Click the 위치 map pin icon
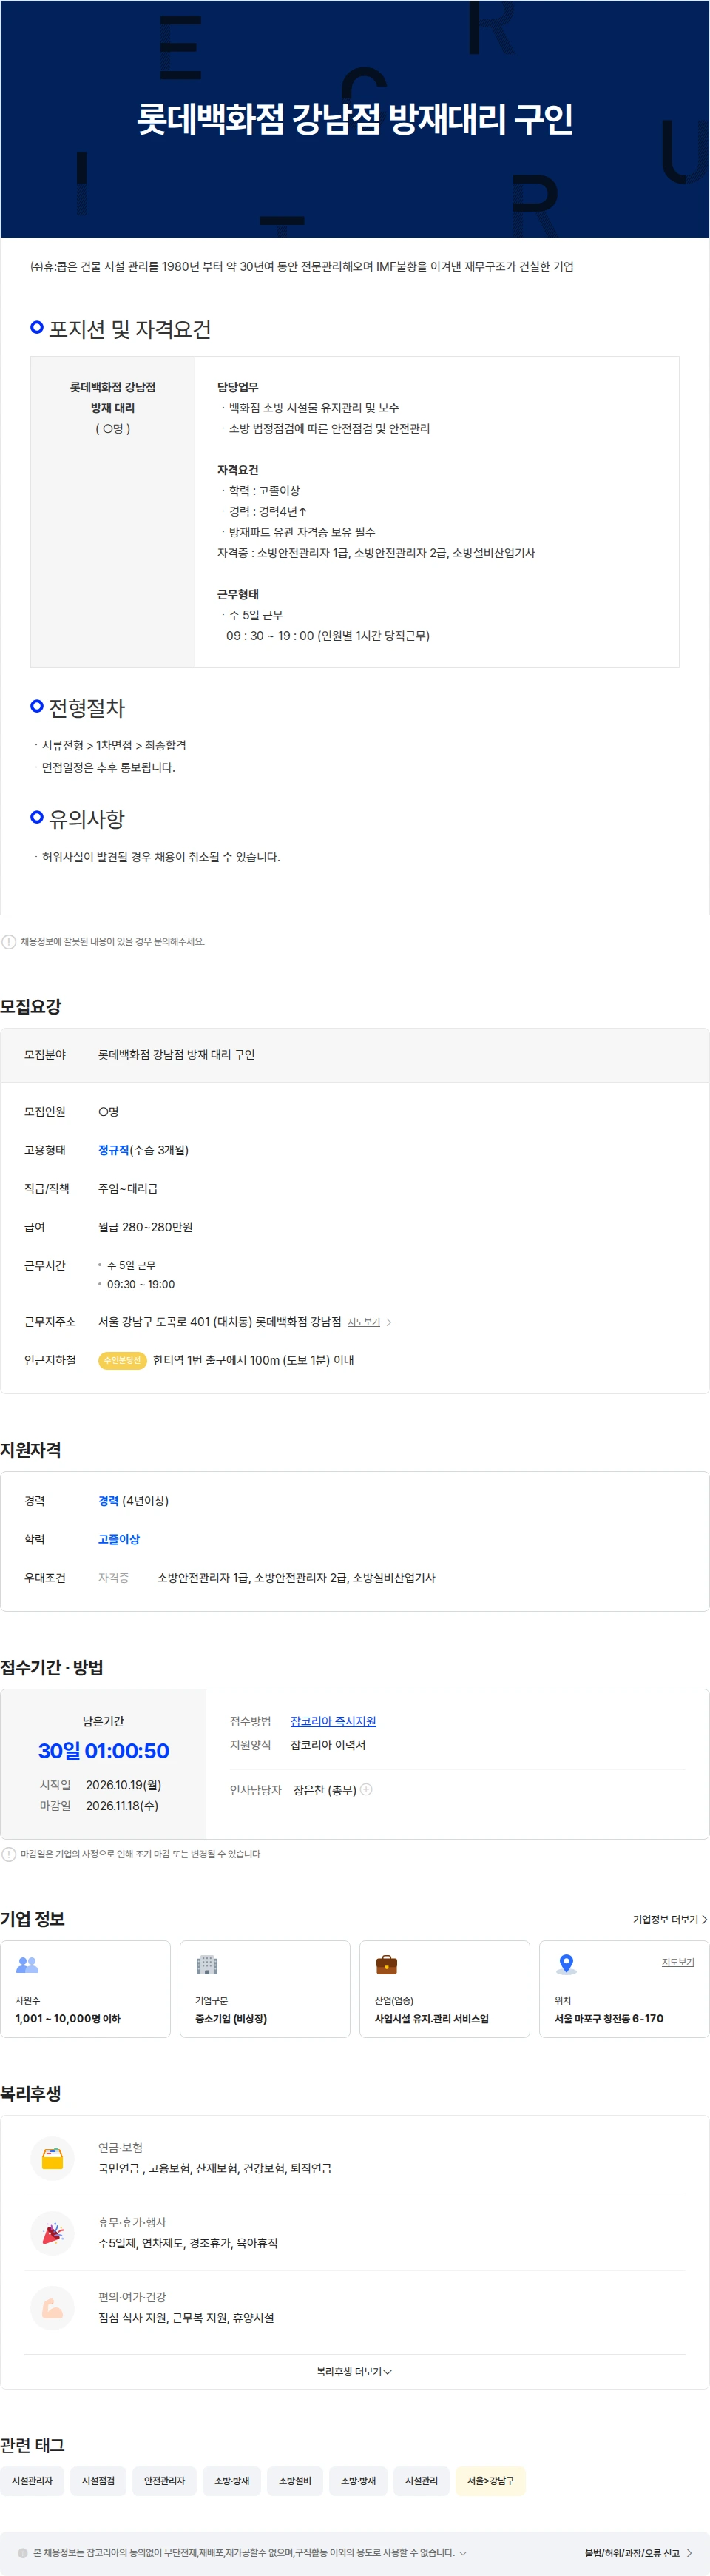The image size is (710, 2576). [x=566, y=1964]
